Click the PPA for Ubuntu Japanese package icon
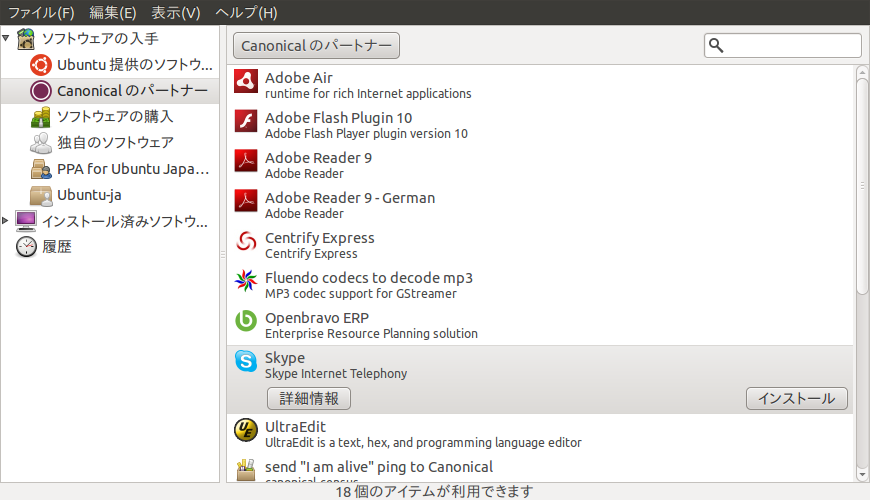This screenshot has width=870, height=500. [x=41, y=169]
